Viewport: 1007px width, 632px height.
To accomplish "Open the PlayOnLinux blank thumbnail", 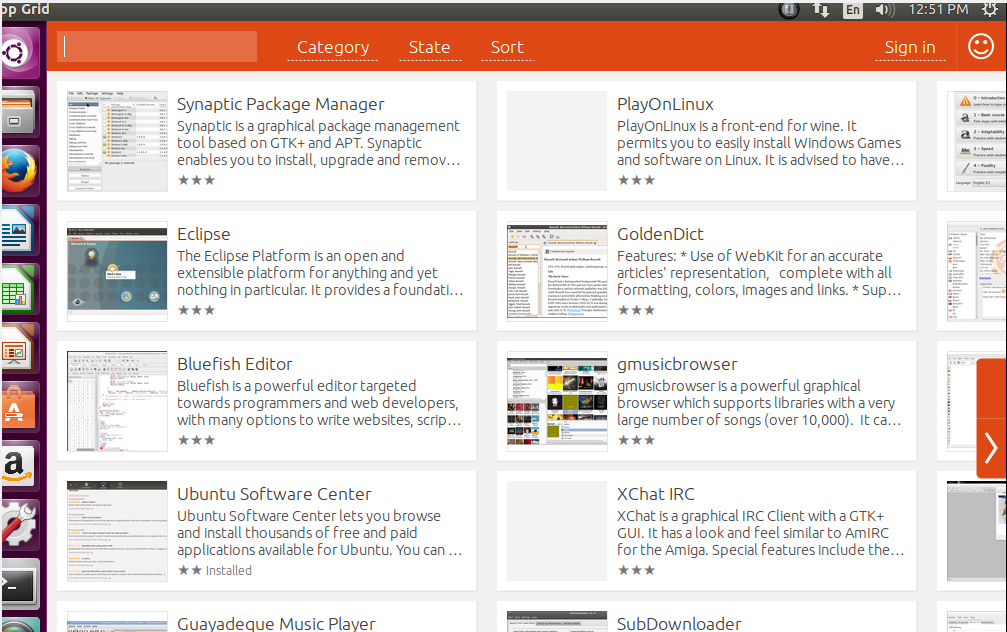I will pos(557,141).
